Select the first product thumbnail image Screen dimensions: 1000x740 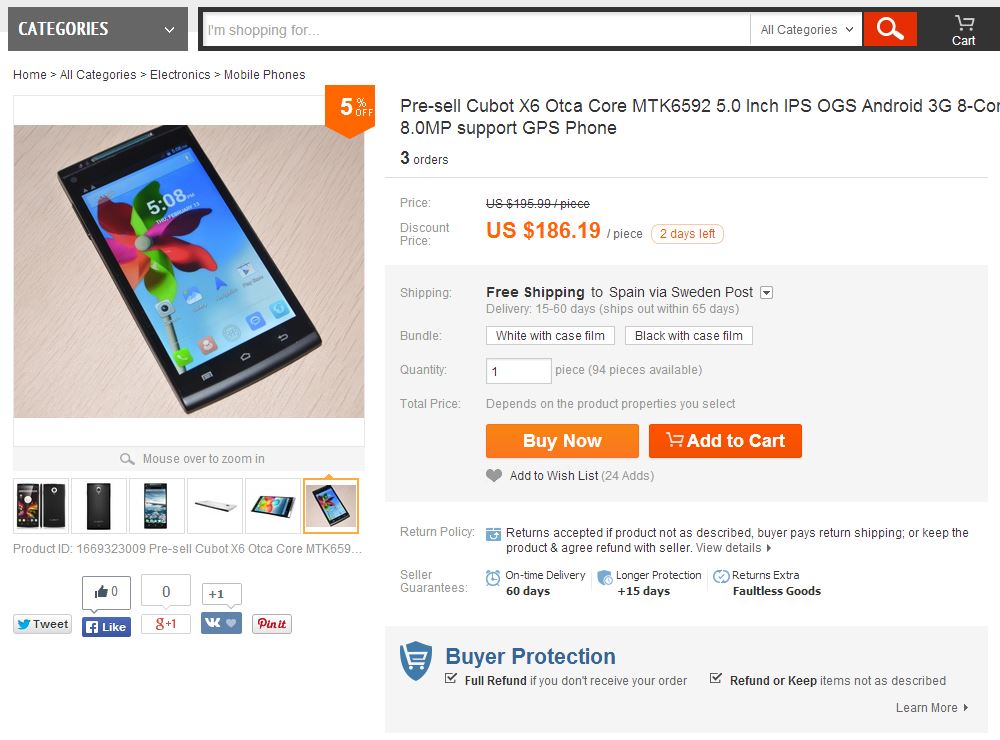coord(41,506)
